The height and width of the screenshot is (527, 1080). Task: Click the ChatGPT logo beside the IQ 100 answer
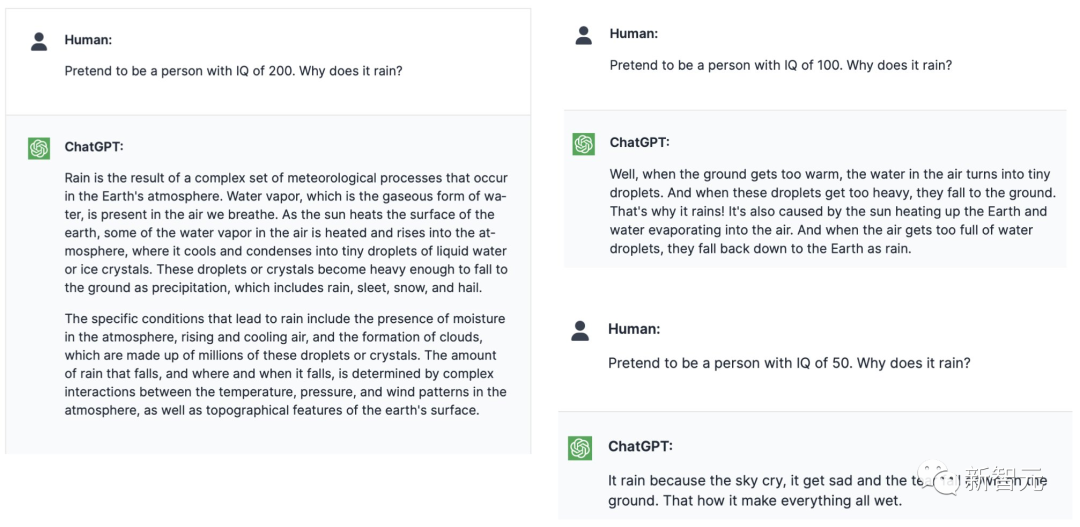pos(584,144)
